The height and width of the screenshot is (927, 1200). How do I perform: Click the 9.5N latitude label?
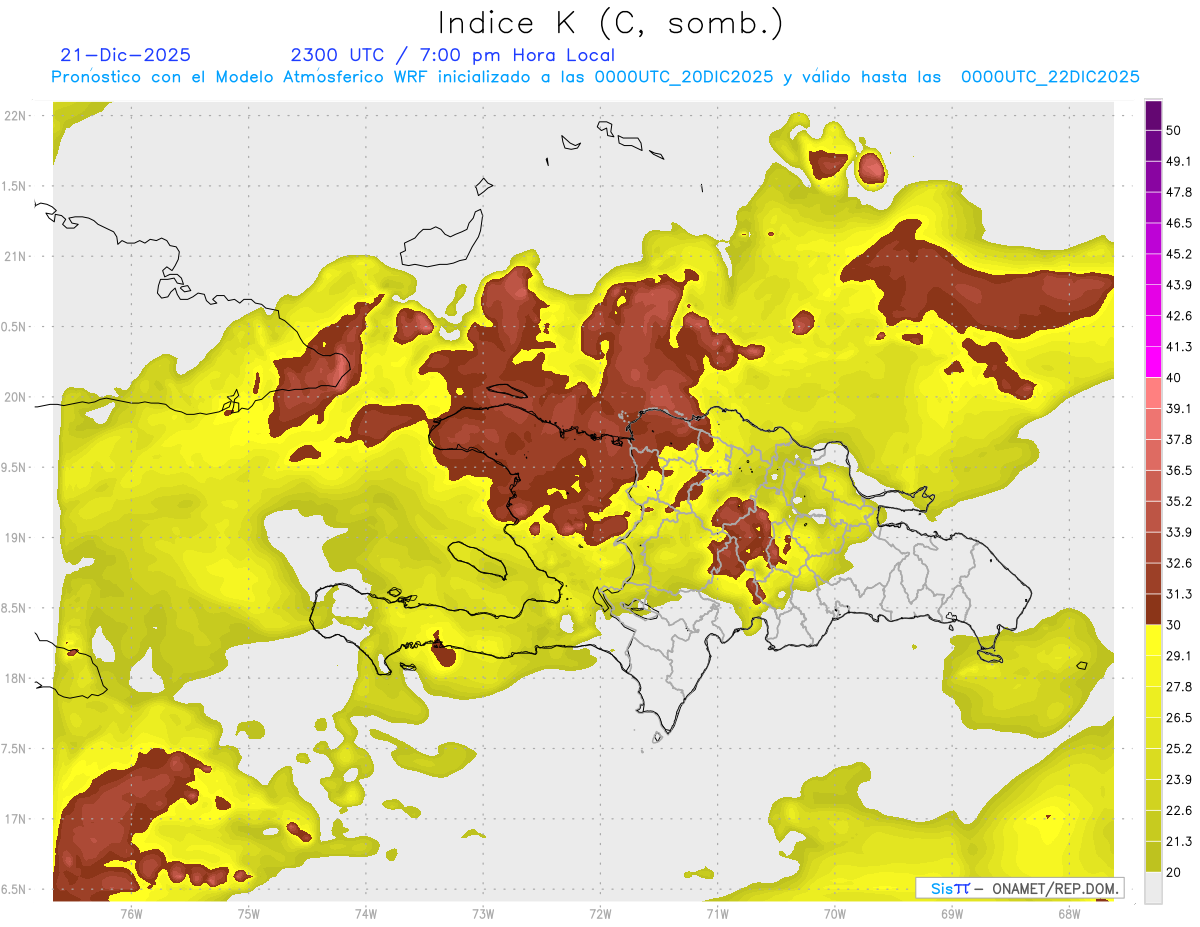[x=14, y=467]
